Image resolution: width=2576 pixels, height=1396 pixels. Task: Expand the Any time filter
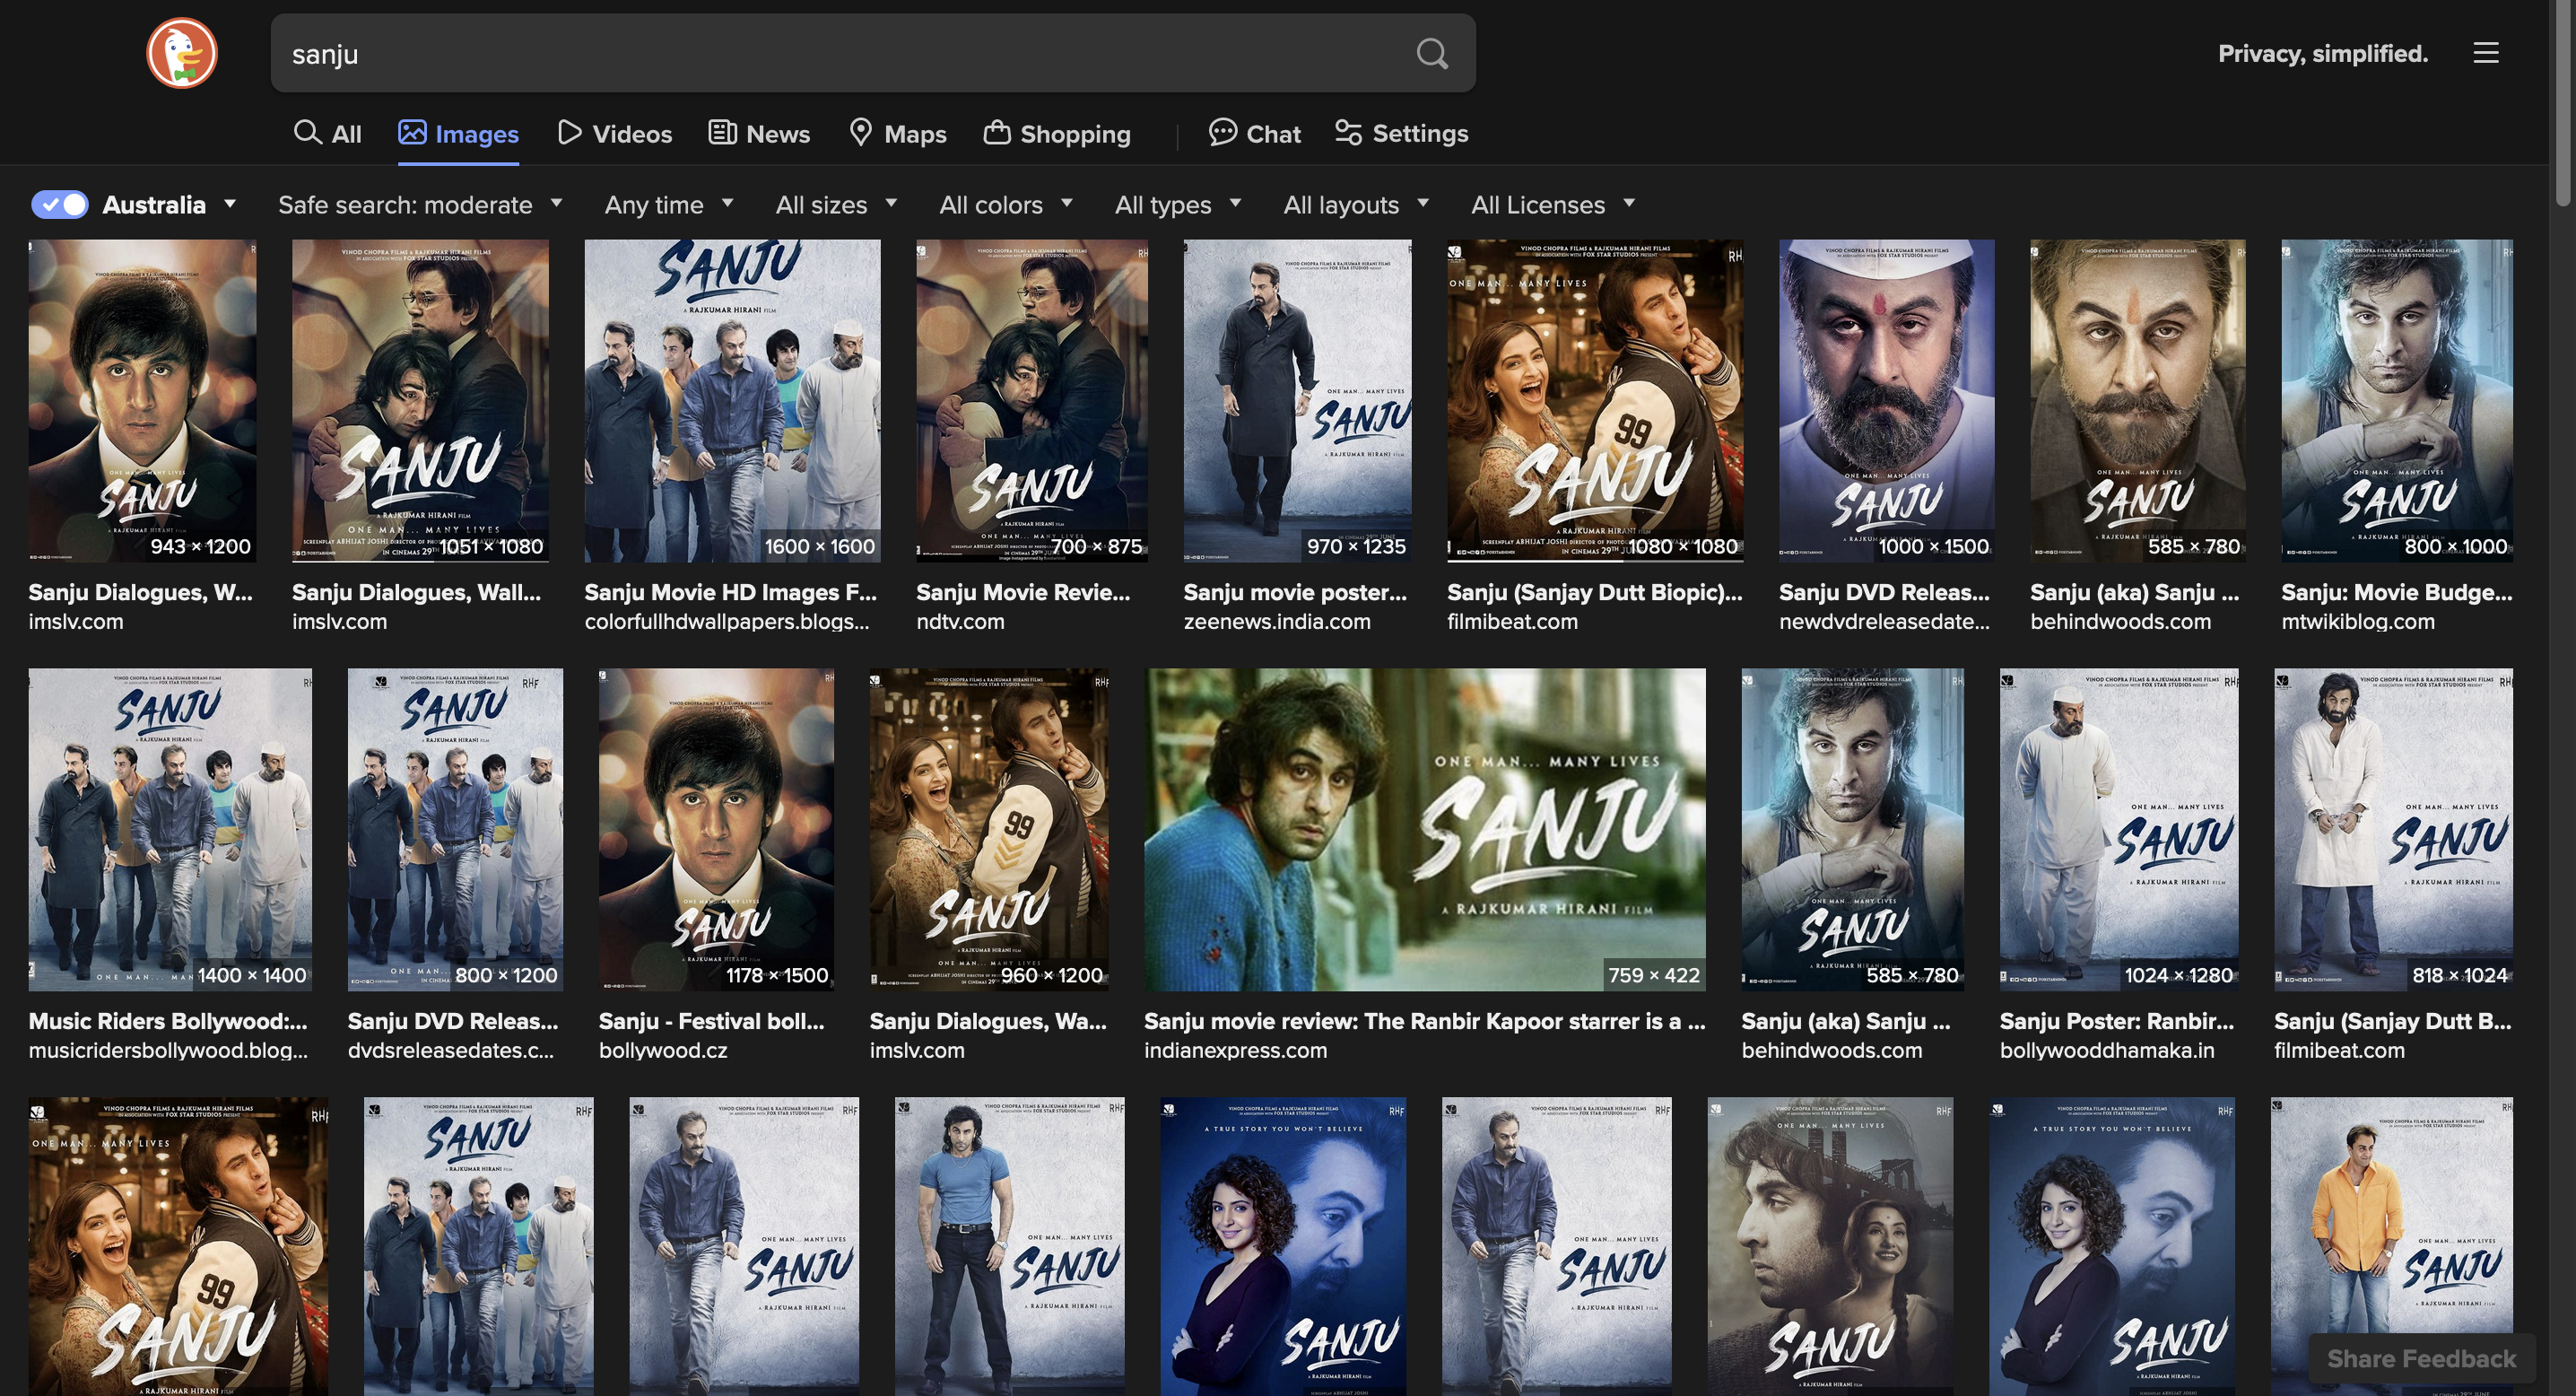[669, 204]
